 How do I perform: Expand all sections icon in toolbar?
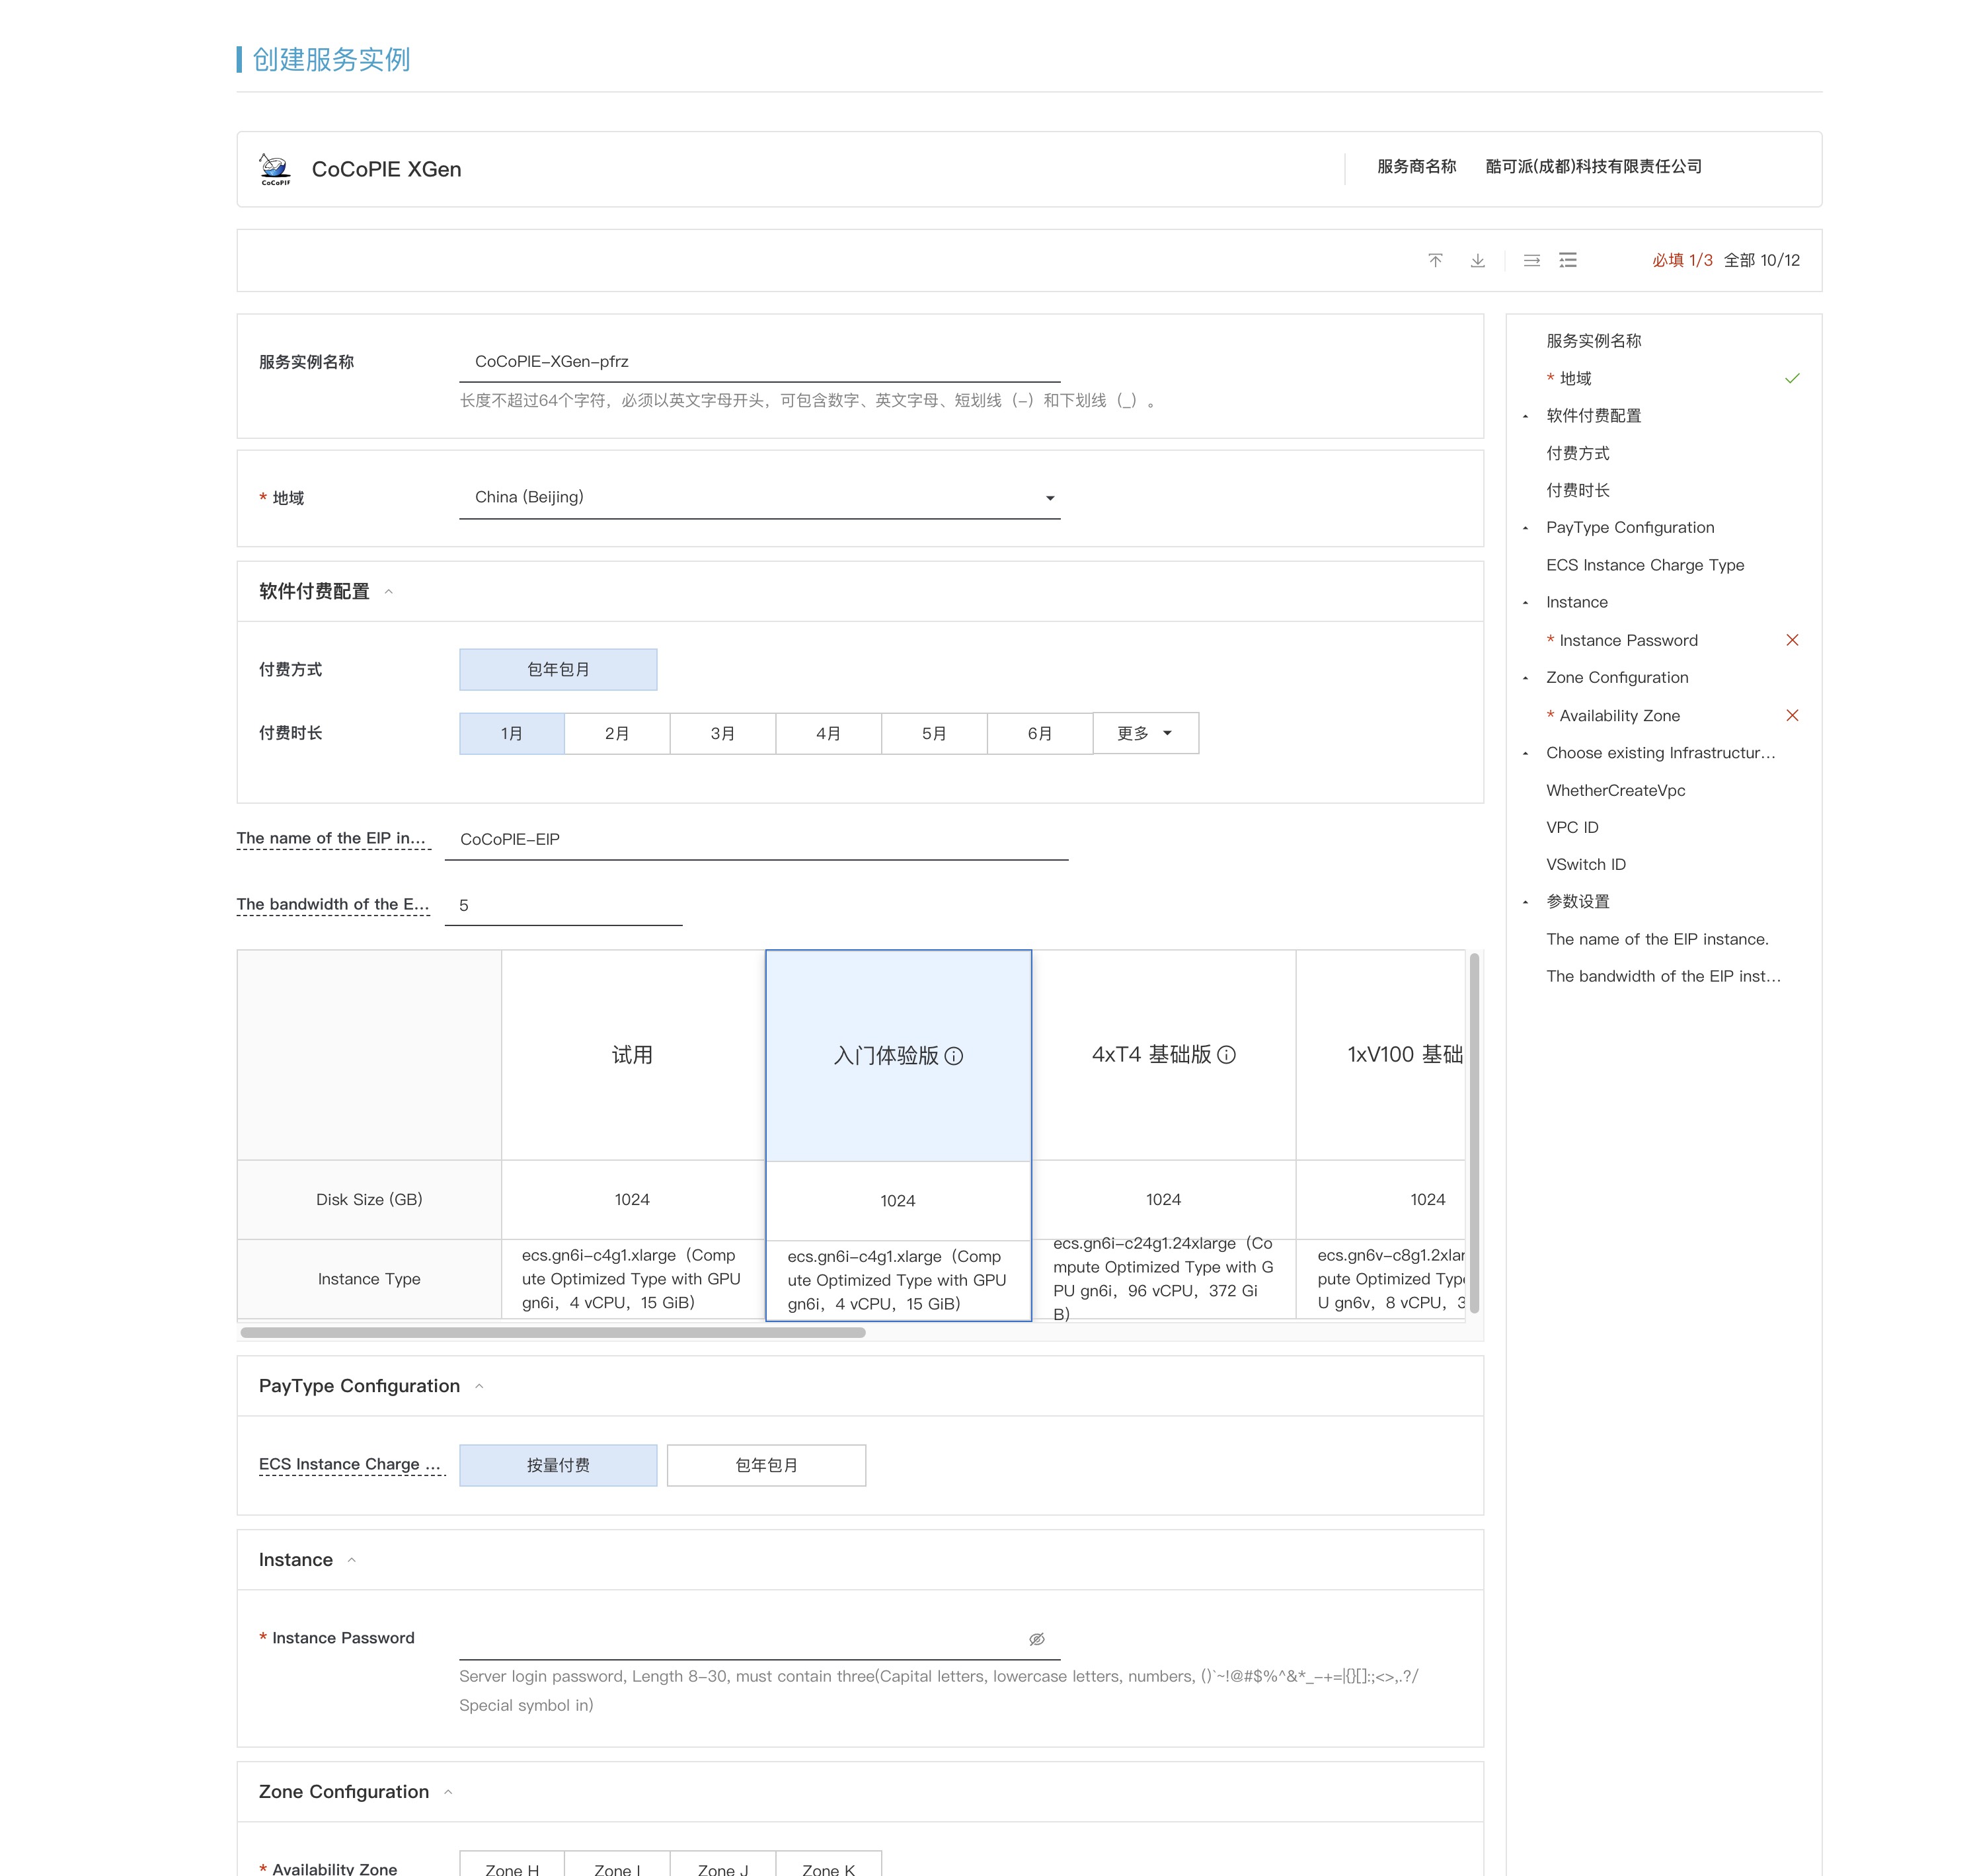coord(1567,260)
